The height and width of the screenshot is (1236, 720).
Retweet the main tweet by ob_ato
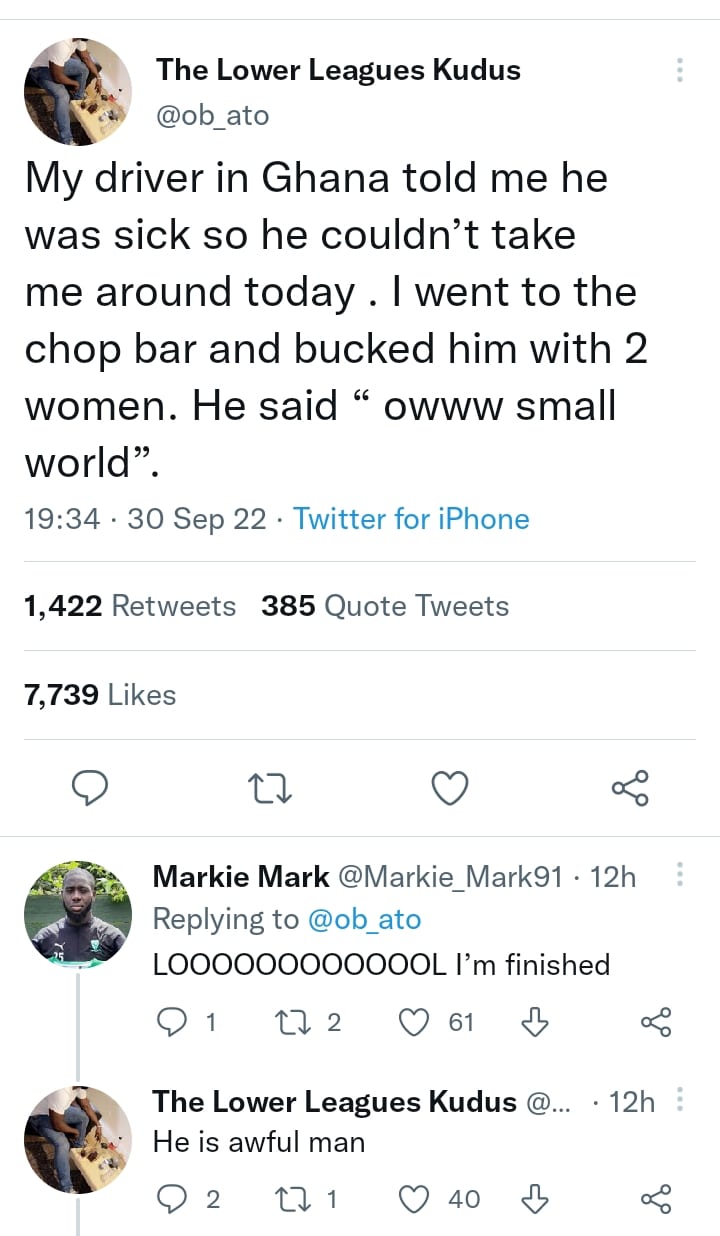269,789
